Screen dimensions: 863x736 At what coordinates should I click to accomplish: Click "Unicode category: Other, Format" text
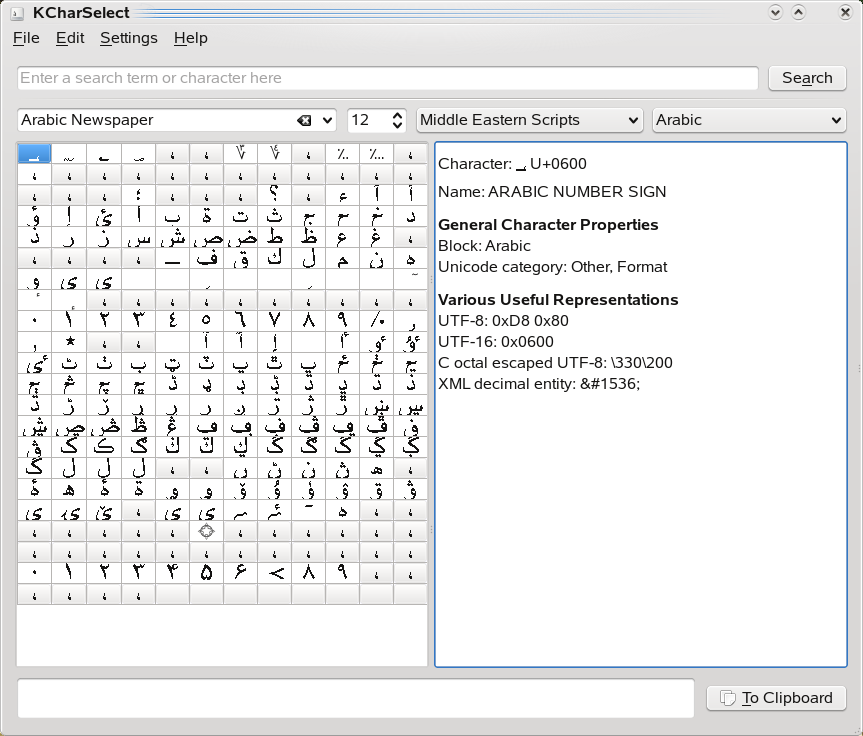tap(553, 267)
